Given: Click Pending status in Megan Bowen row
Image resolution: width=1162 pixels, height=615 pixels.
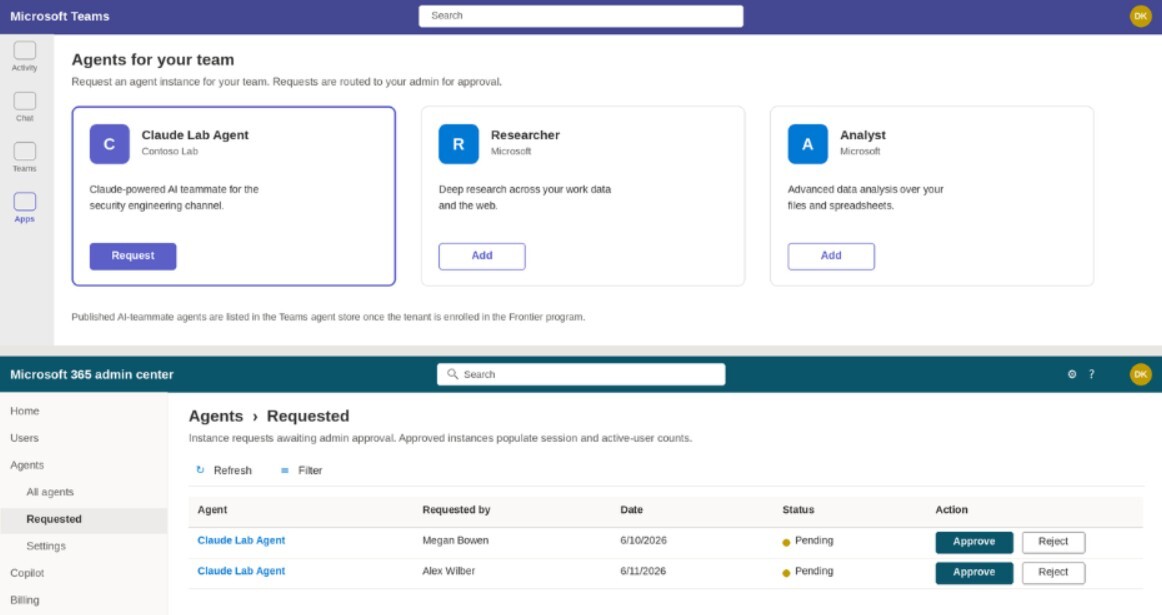Looking at the screenshot, I should (x=808, y=541).
